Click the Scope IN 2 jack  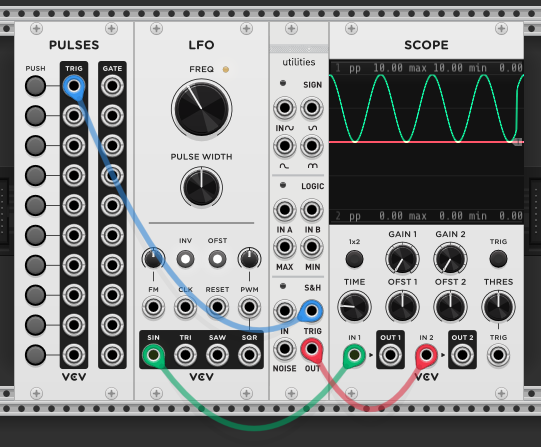pyautogui.click(x=426, y=355)
